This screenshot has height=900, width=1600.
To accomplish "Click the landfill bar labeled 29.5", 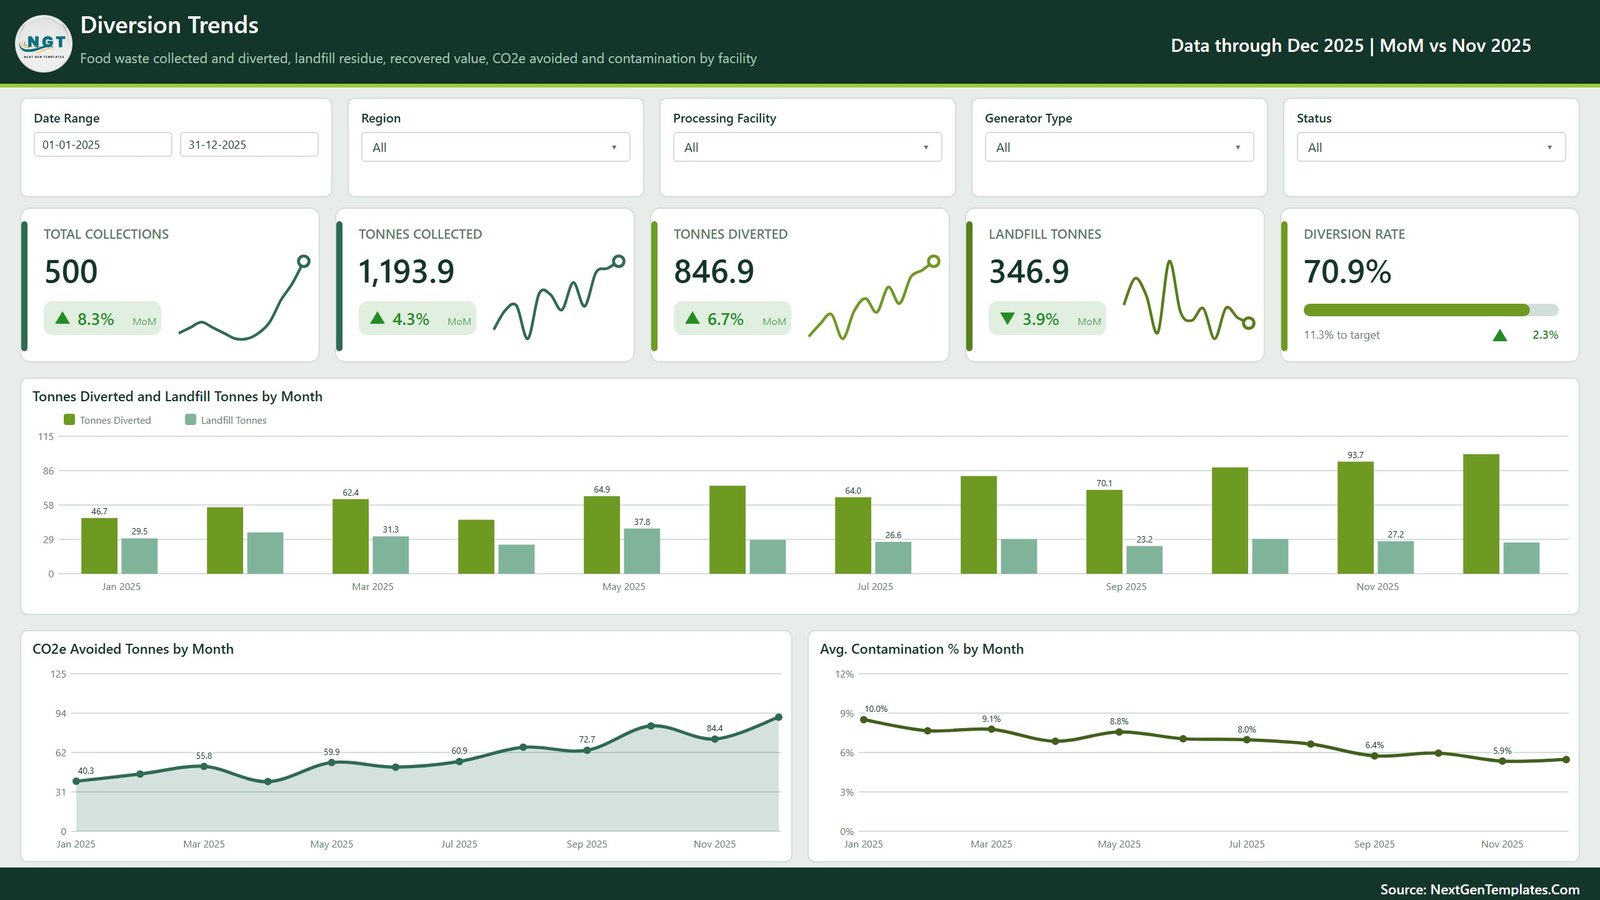I will 139,556.
